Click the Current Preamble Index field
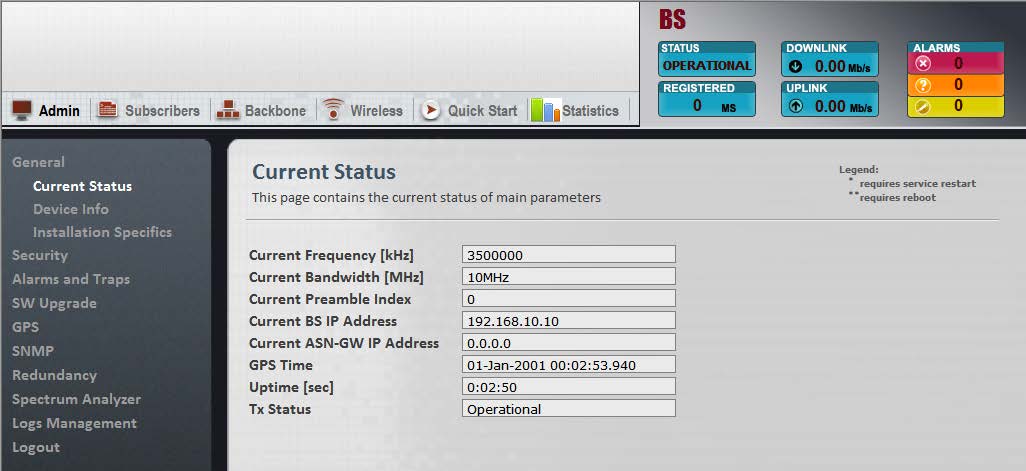The height and width of the screenshot is (471, 1026). 569,299
